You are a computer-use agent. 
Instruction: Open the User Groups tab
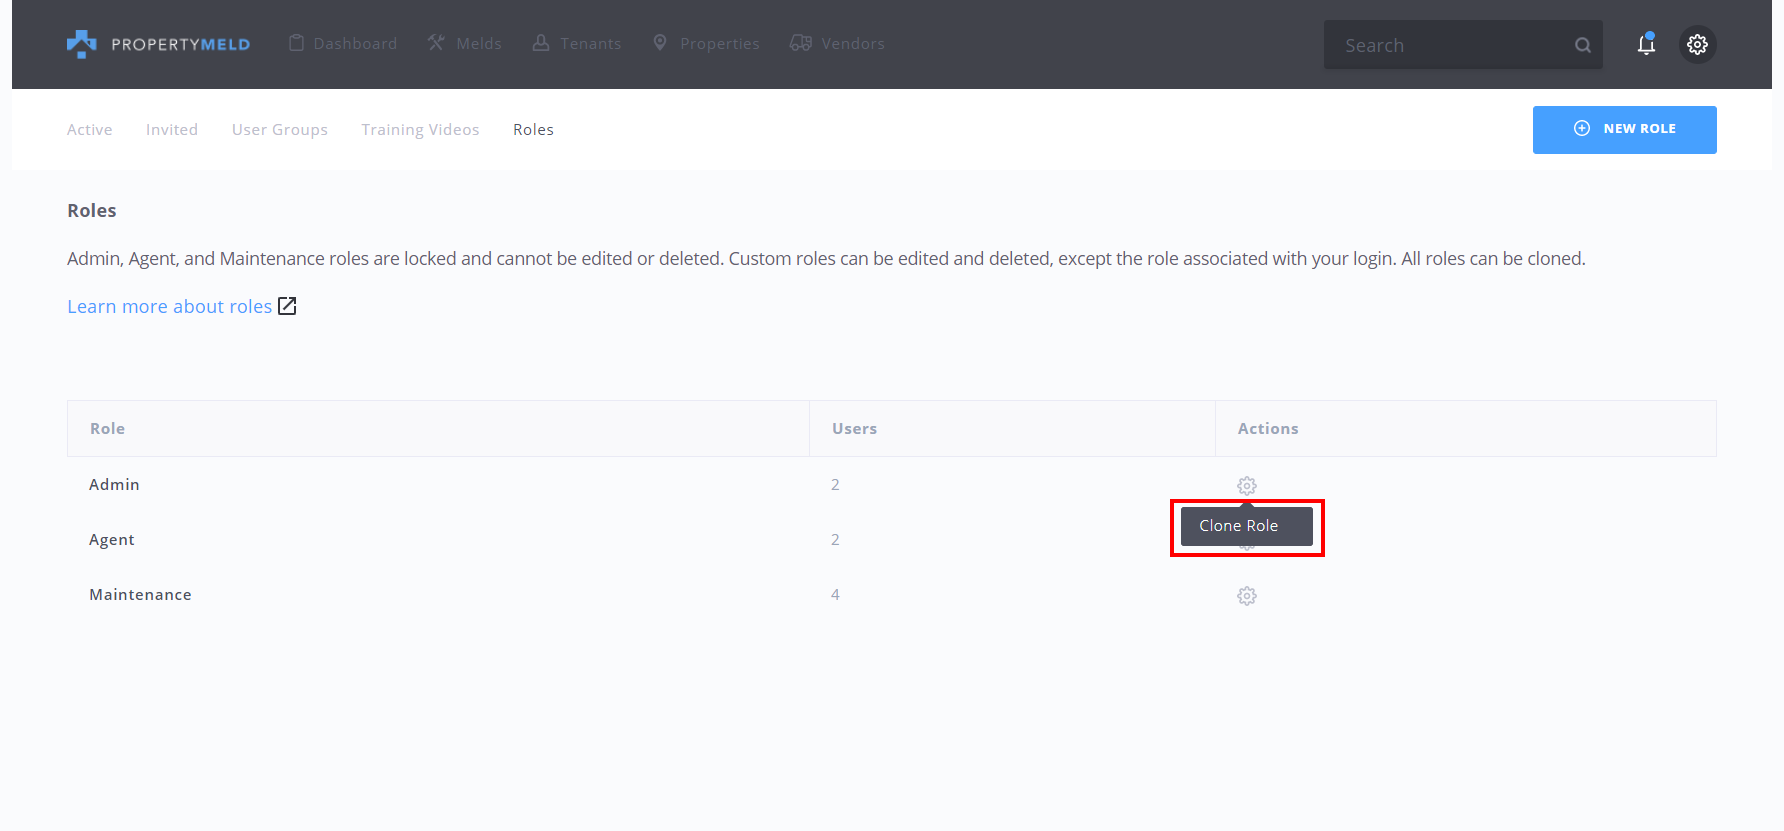(x=280, y=130)
